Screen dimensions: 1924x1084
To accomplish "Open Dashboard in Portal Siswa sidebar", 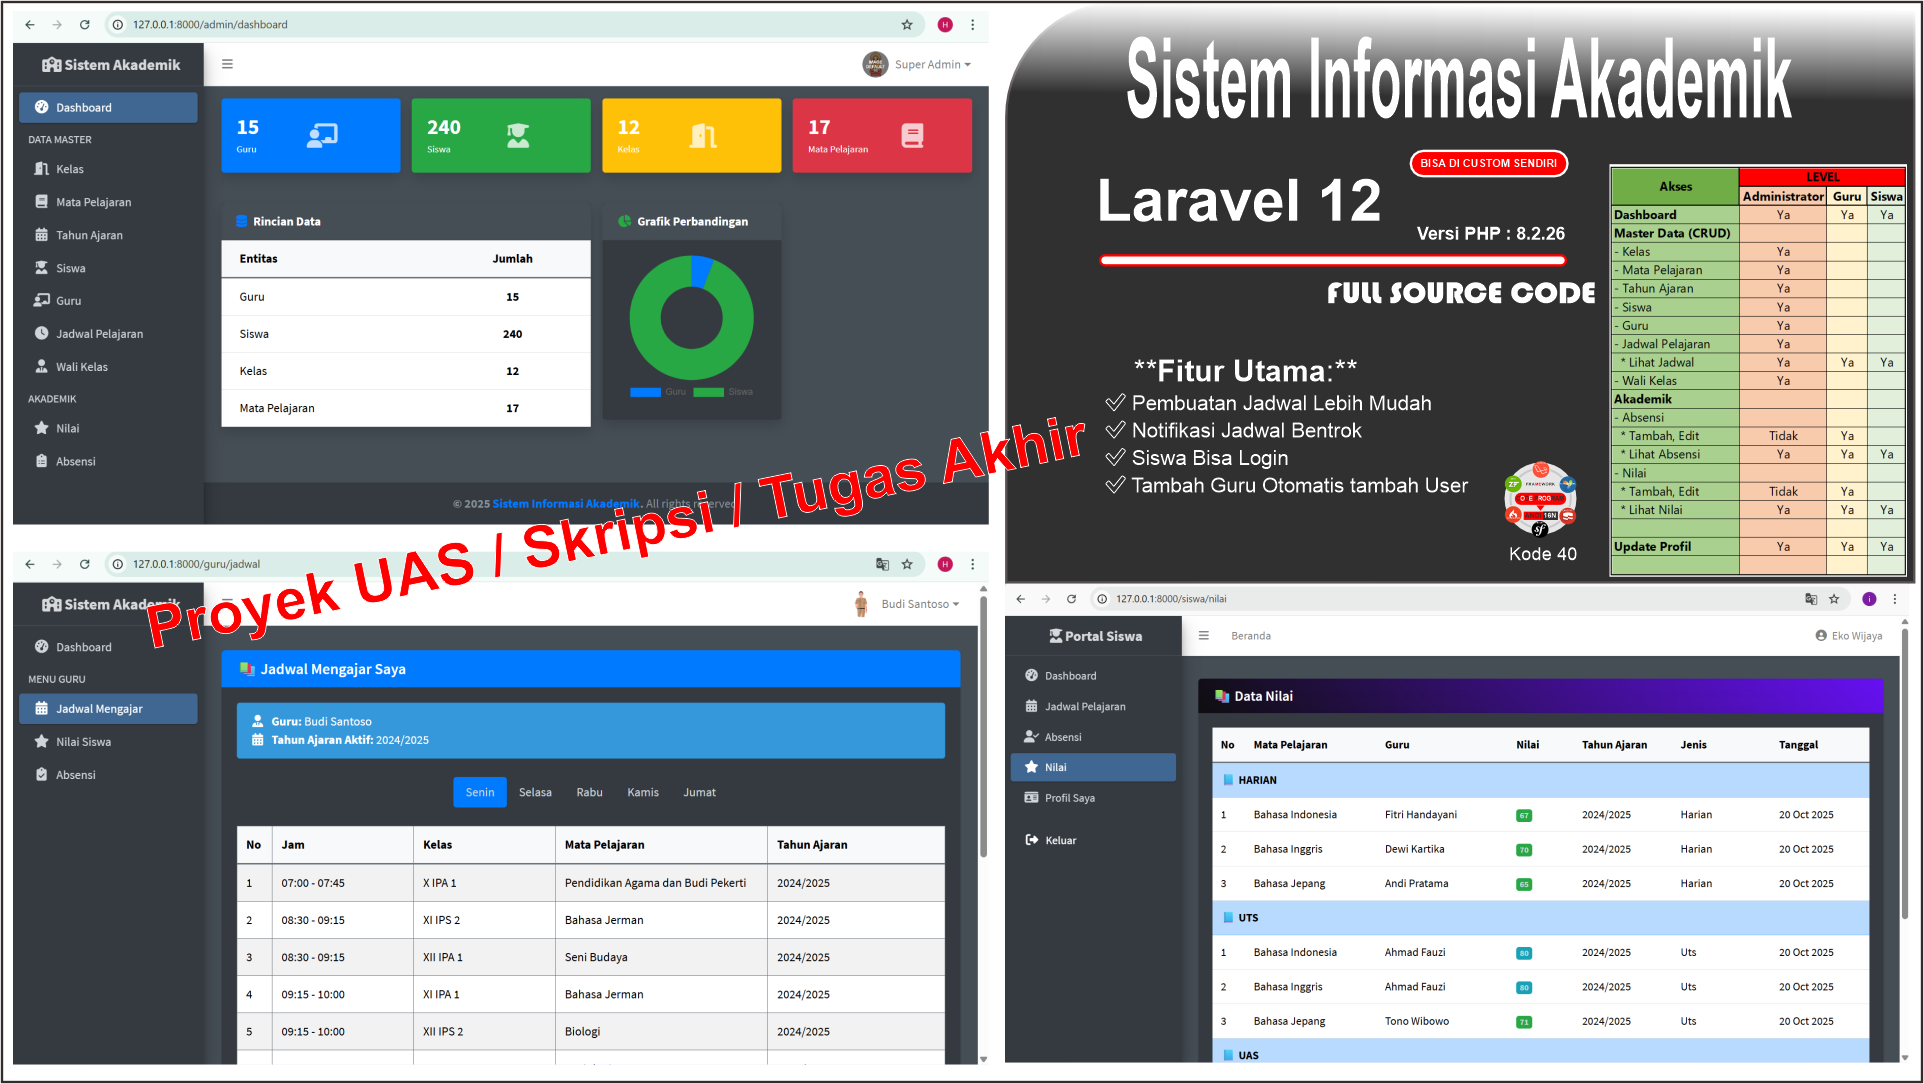I will tap(1093, 676).
